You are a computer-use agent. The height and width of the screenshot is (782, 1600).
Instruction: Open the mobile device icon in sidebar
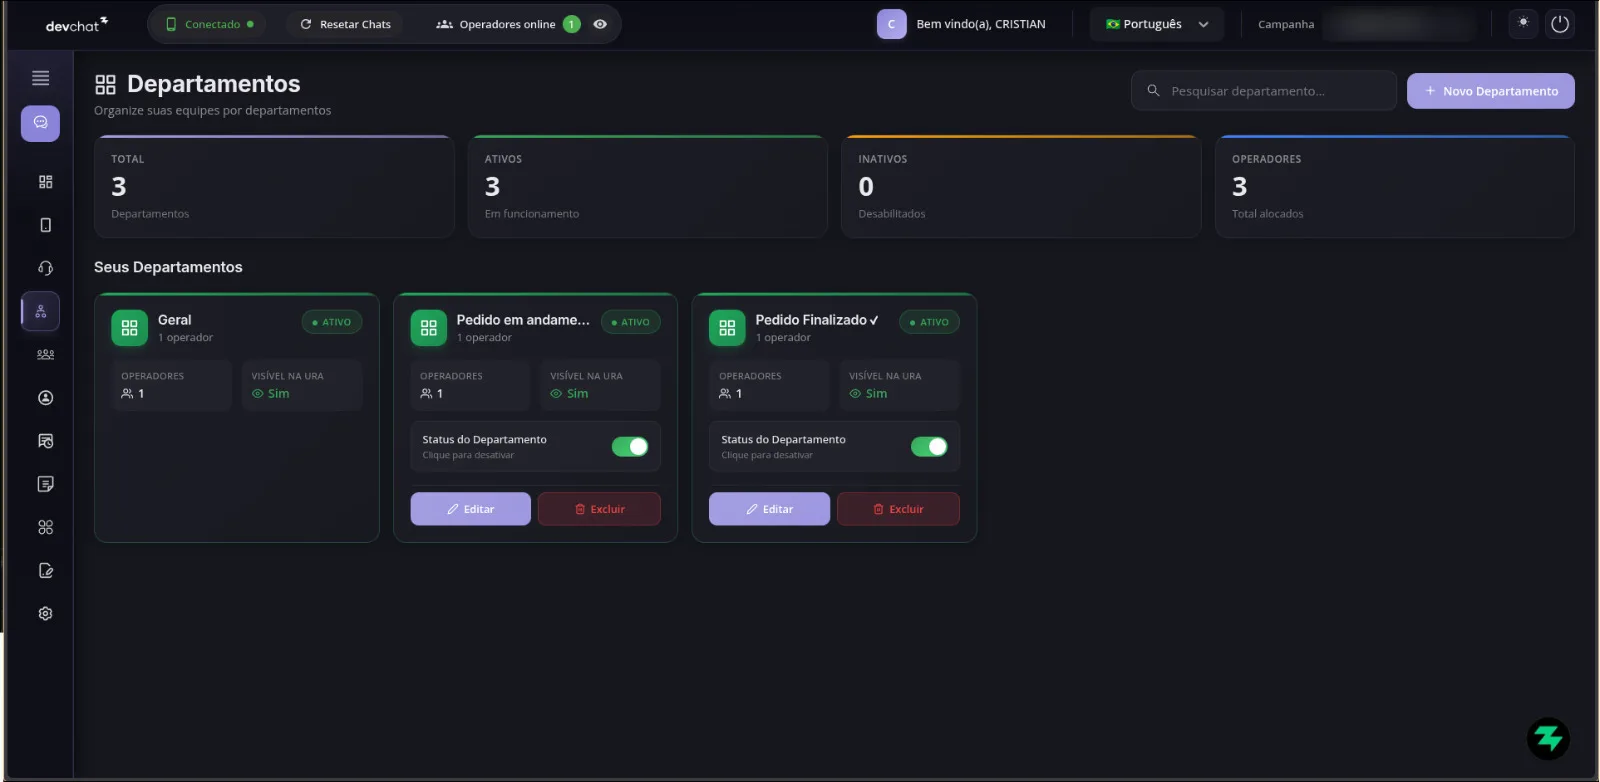[45, 225]
